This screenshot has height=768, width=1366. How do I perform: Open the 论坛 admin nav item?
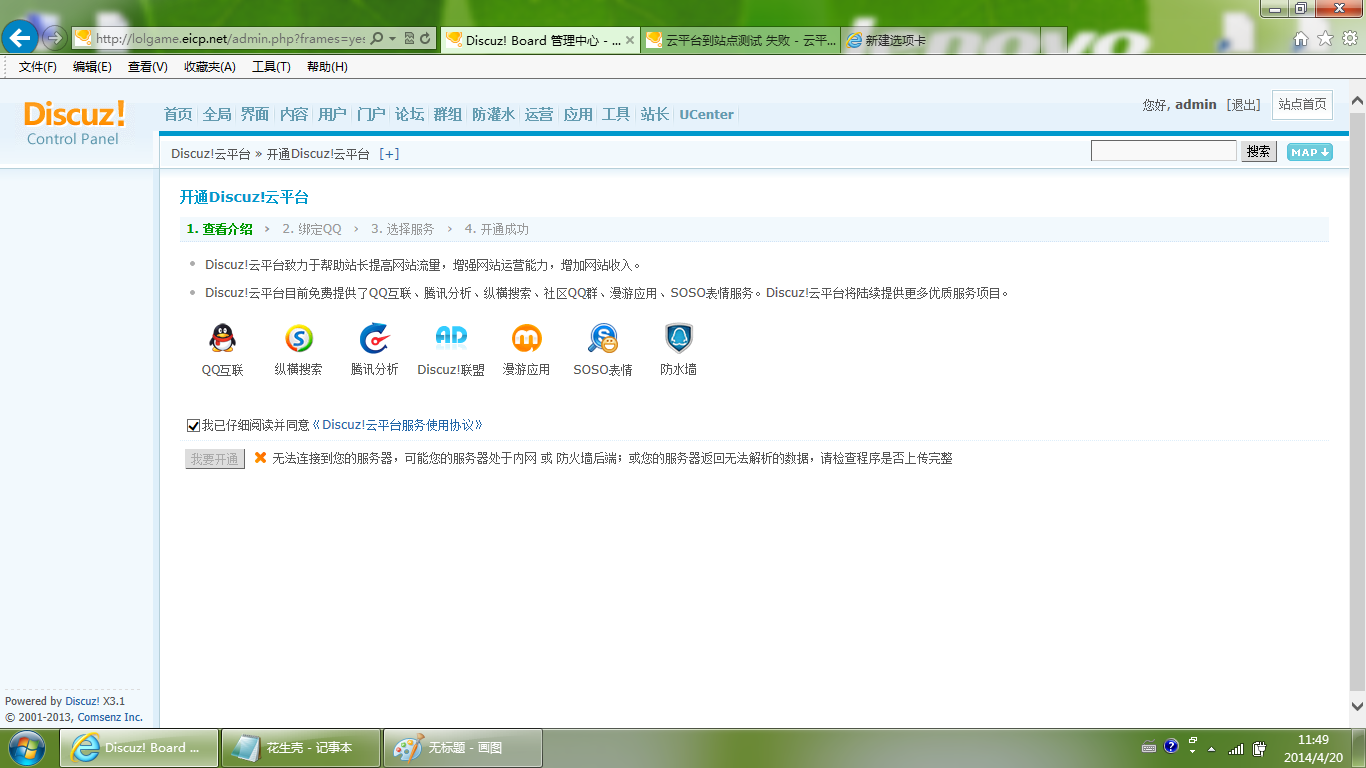tap(409, 115)
